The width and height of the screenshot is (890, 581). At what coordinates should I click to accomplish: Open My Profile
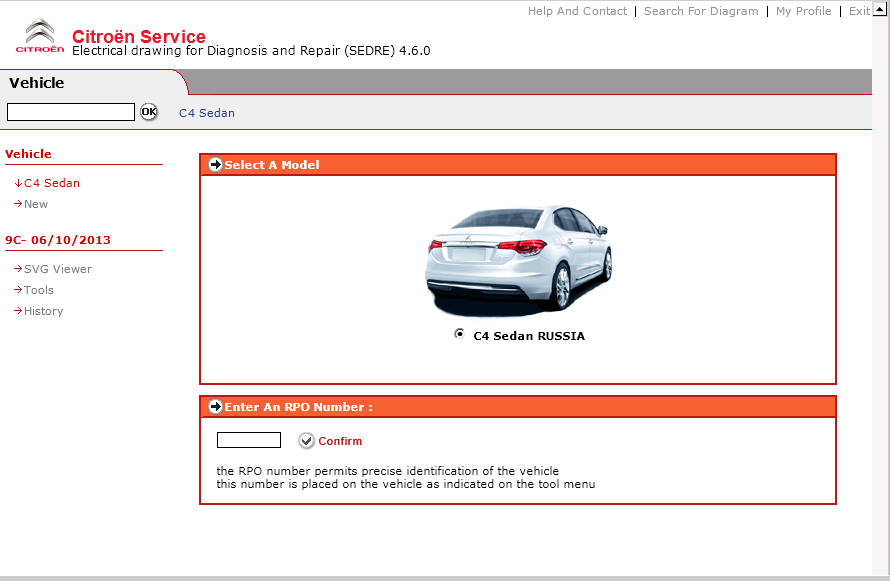(x=803, y=11)
